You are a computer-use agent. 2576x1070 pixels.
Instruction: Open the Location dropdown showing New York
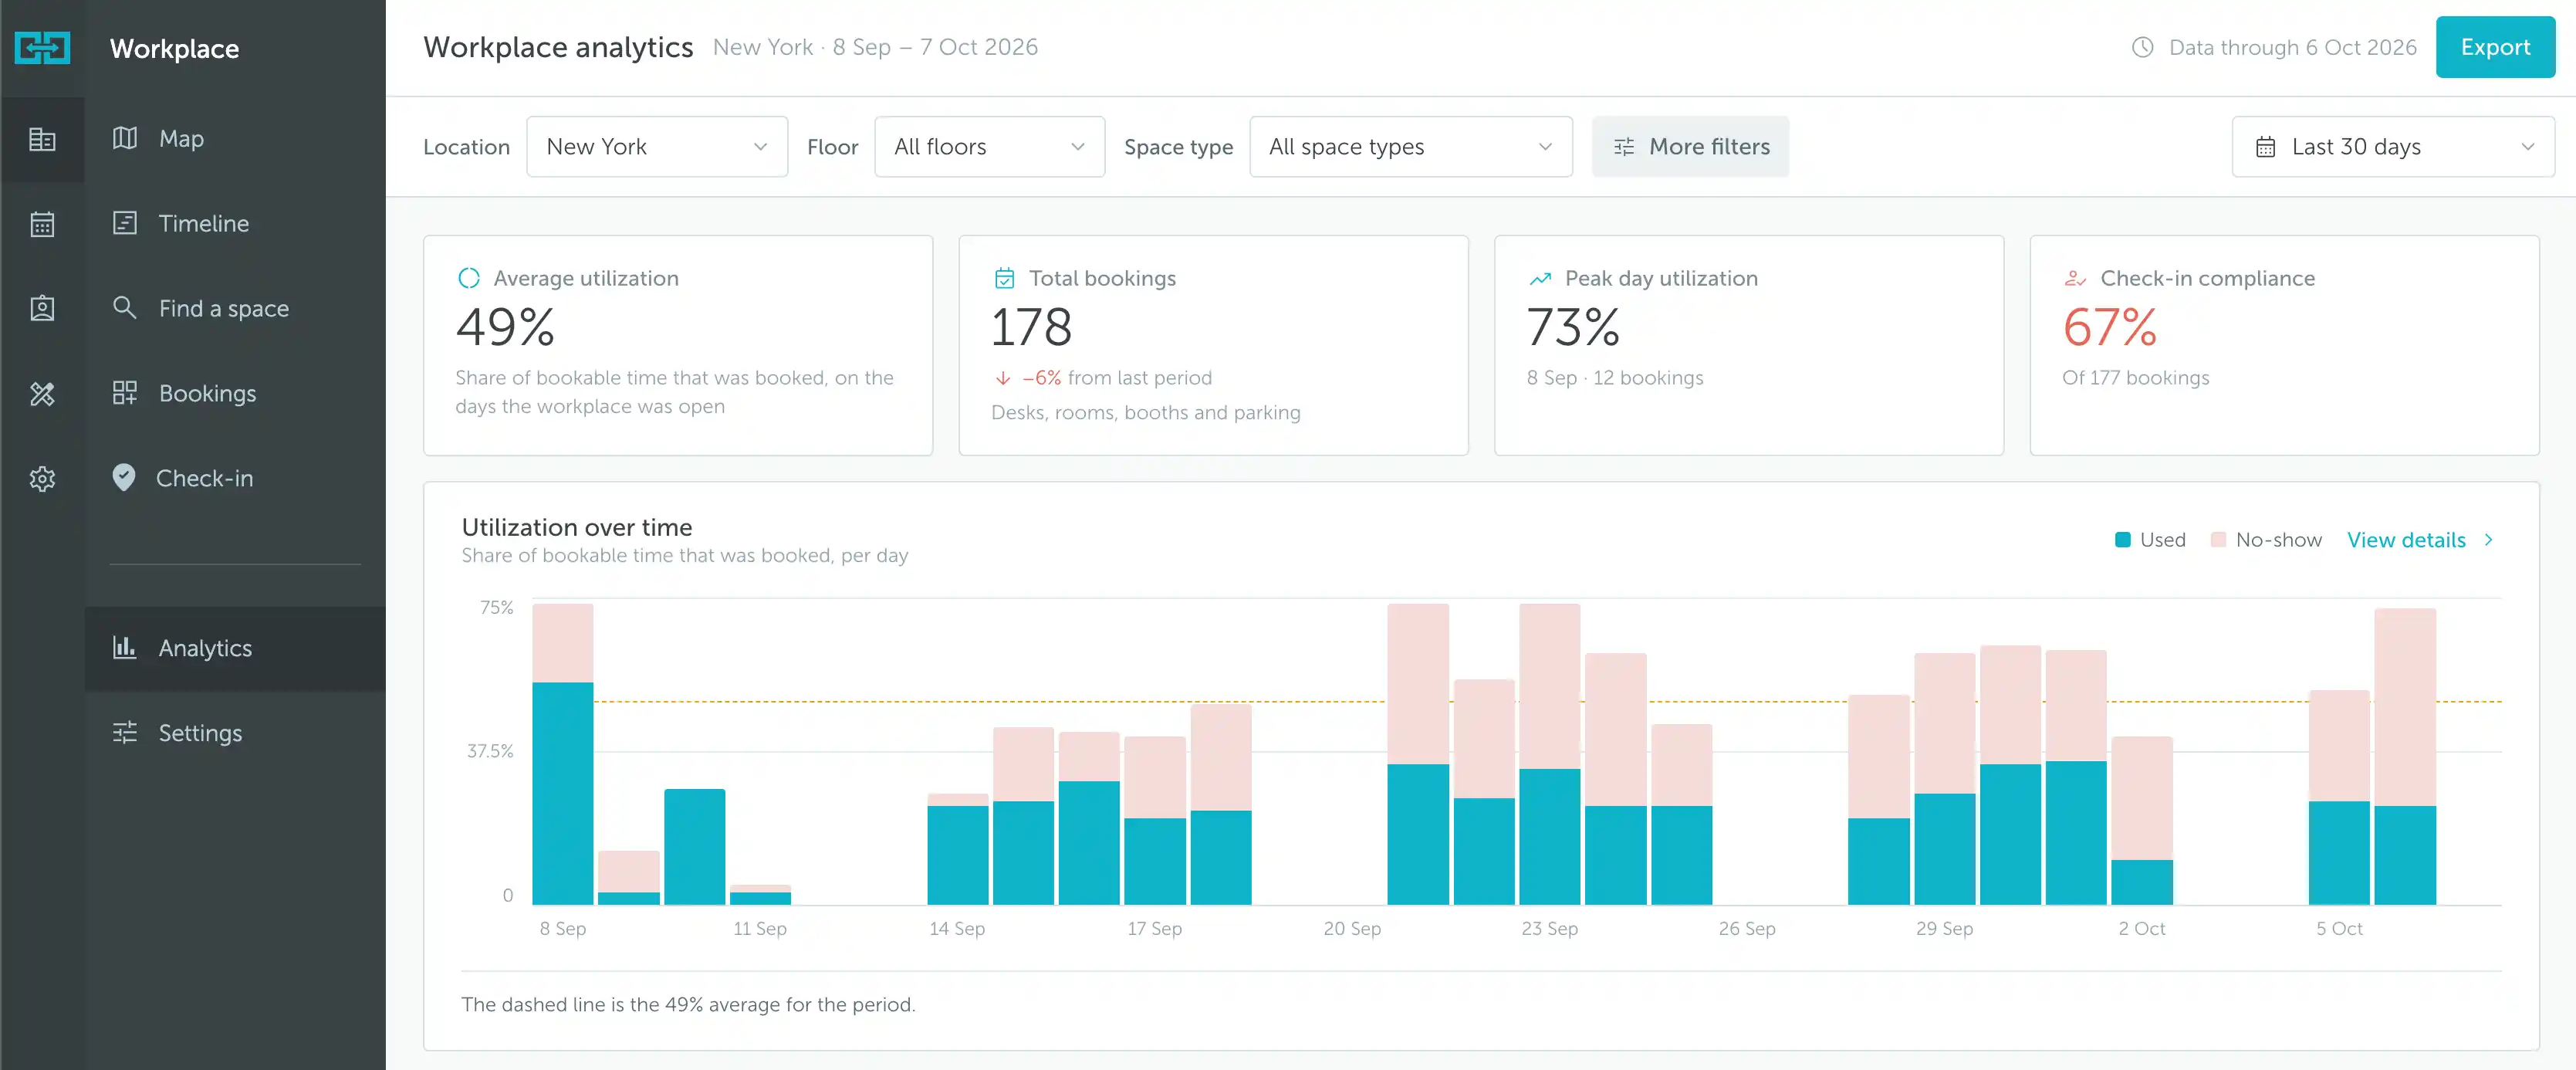657,147
